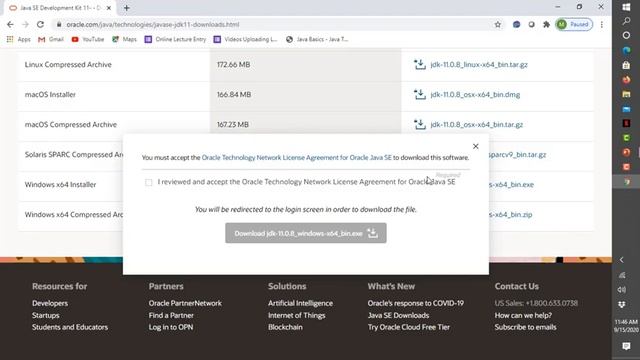This screenshot has height=360, width=640.
Task: Close the license agreement dialog
Action: pos(476,146)
